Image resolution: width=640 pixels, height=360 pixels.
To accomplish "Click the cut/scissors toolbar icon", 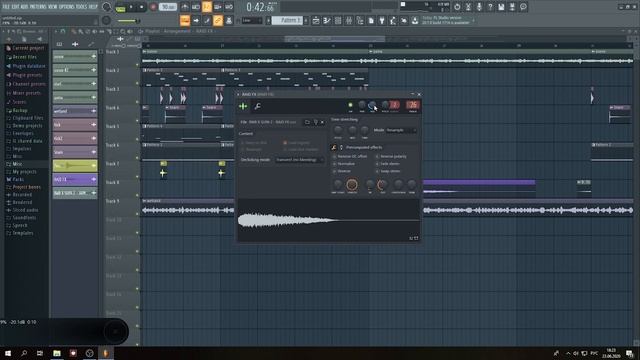I will tap(468, 7).
